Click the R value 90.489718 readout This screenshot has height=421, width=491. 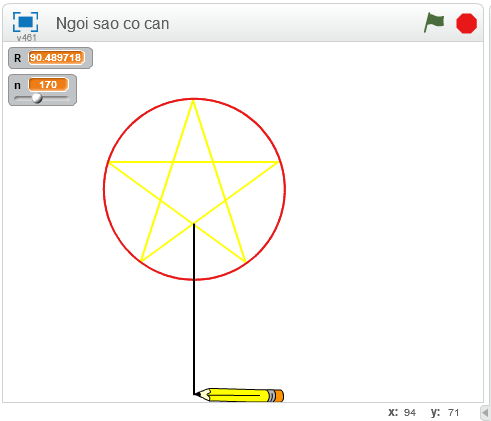pos(56,58)
